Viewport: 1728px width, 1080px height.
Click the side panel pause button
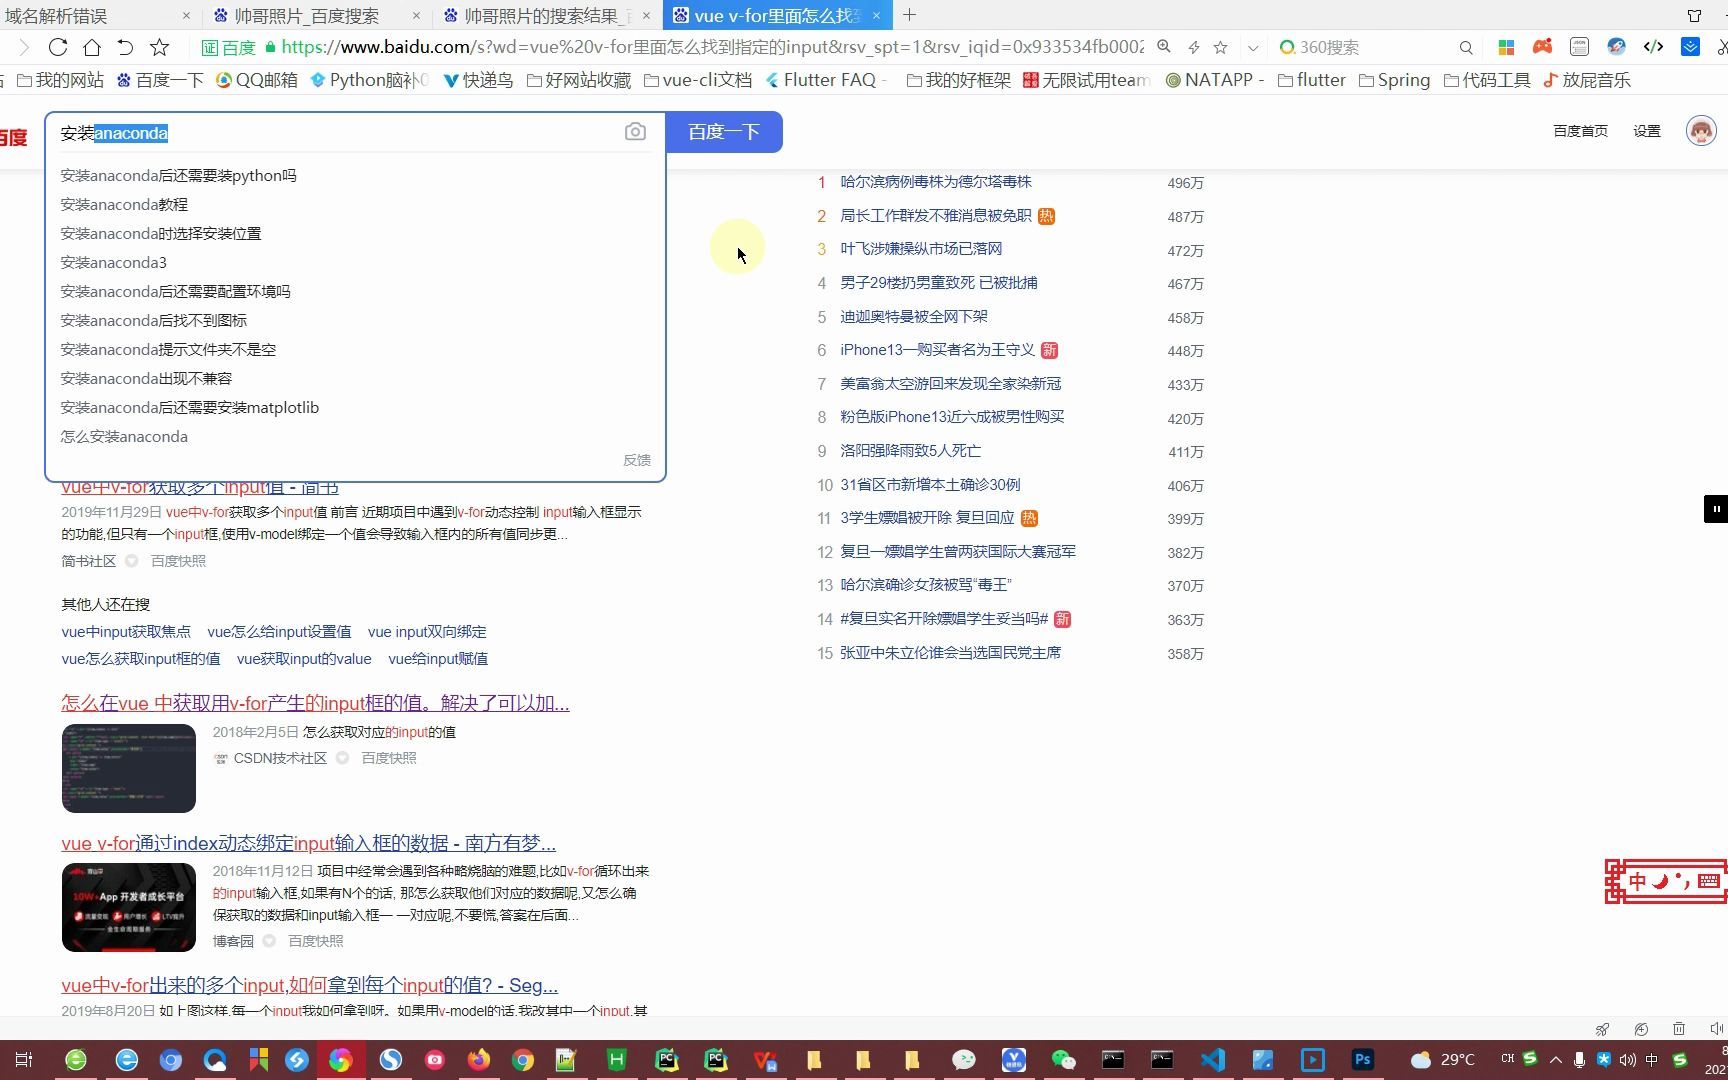pyautogui.click(x=1716, y=509)
